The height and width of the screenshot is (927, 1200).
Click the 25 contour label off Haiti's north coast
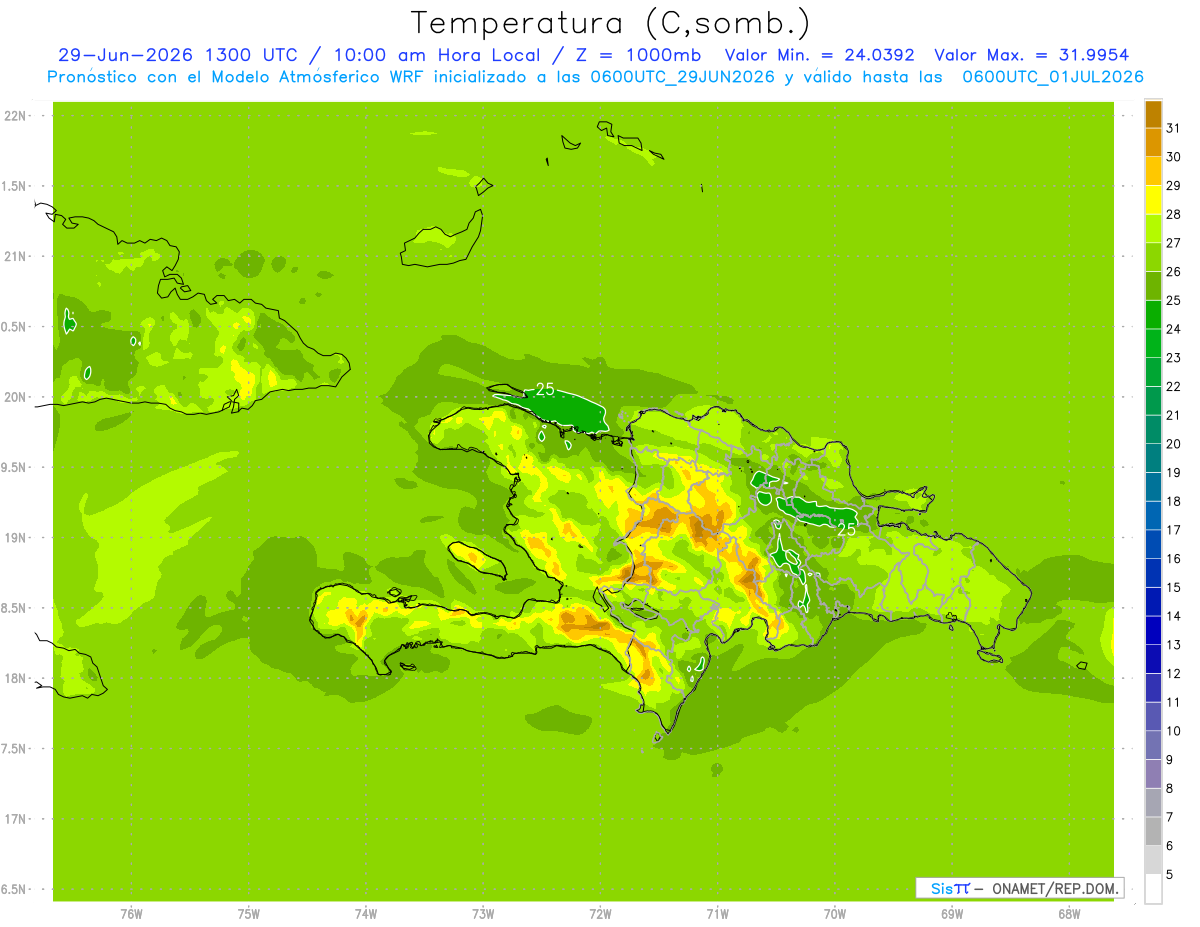pos(545,389)
